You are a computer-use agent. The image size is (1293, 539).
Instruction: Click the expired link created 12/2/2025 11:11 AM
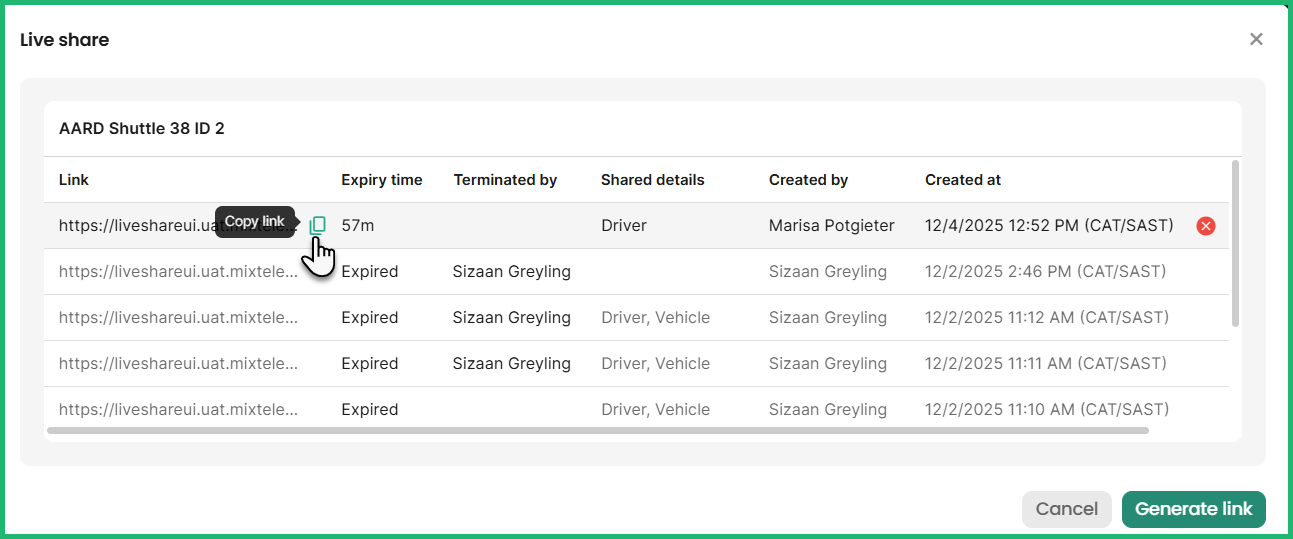tap(178, 364)
